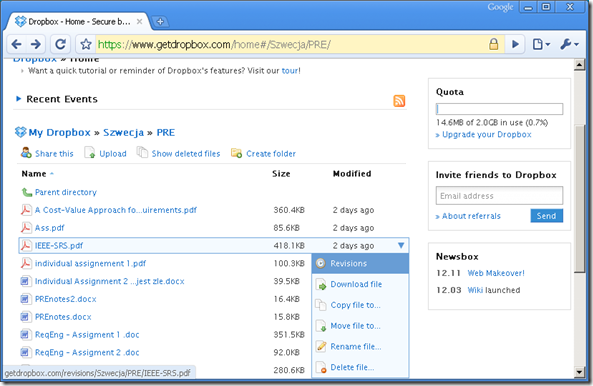This screenshot has height=386, width=593.
Task: Sort files by Size column
Action: point(281,174)
